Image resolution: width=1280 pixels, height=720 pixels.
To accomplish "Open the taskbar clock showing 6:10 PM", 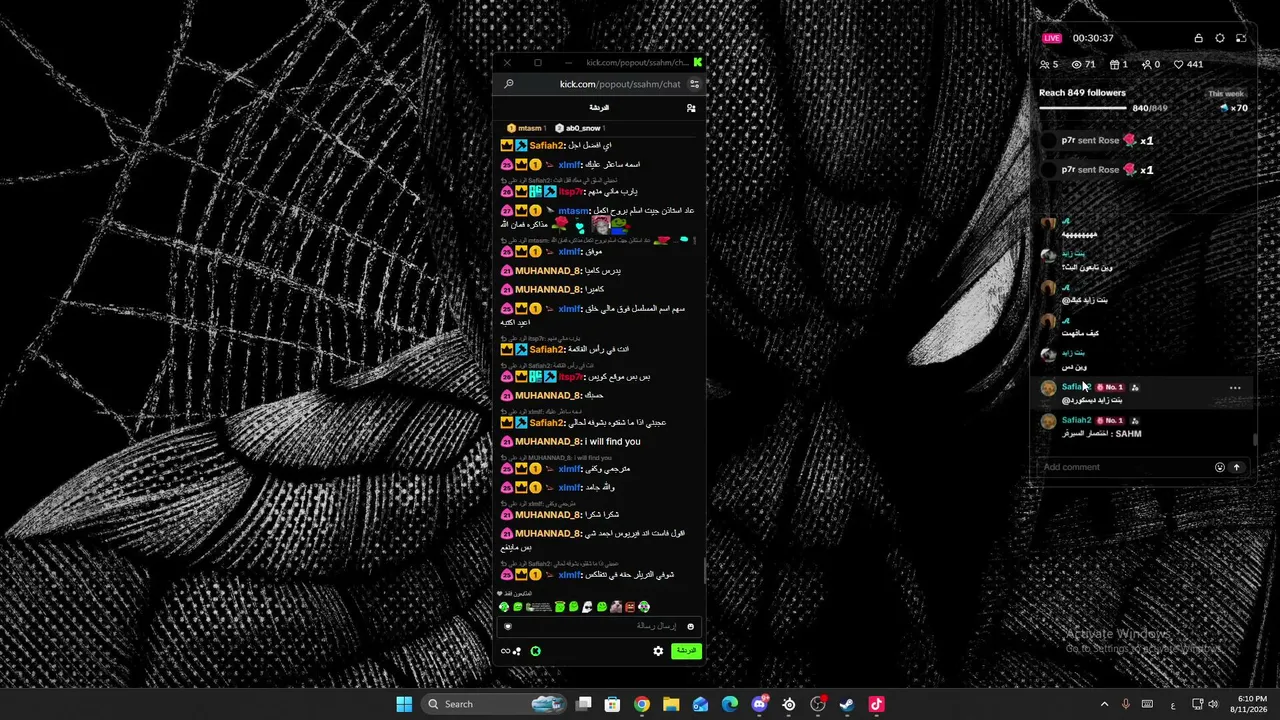I will tap(1249, 704).
